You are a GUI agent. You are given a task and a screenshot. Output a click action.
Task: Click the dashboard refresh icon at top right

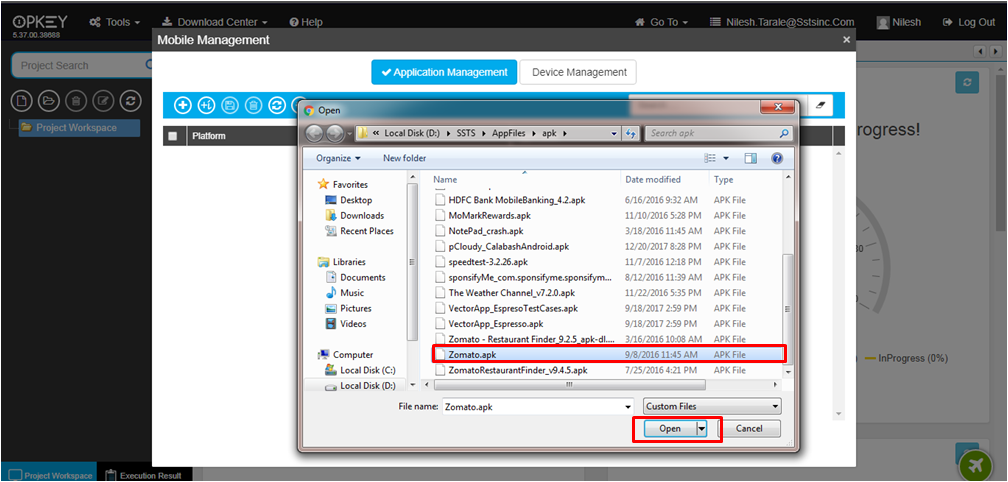point(967,83)
